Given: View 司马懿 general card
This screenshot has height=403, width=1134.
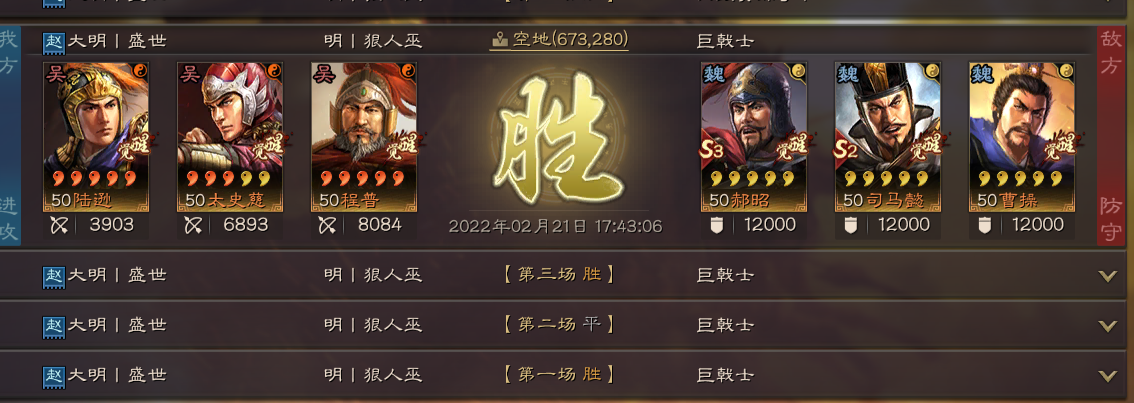Looking at the screenshot, I should 888,137.
